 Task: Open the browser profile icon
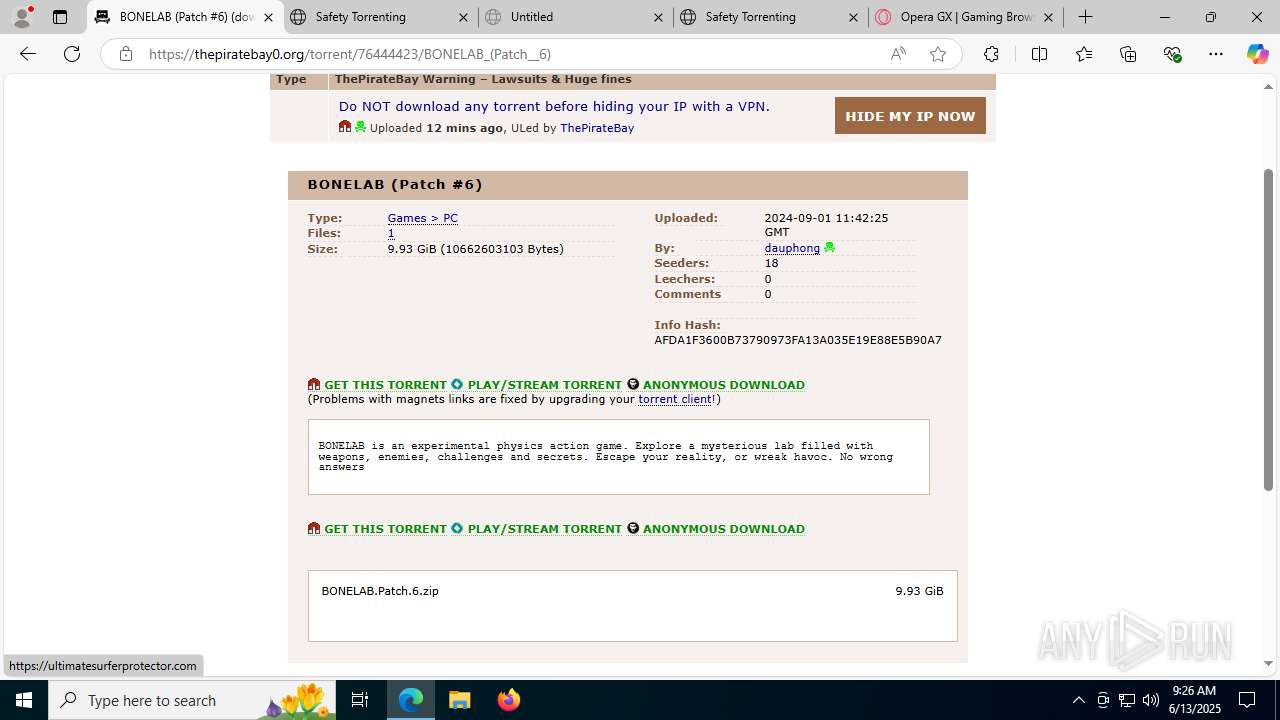pyautogui.click(x=22, y=17)
